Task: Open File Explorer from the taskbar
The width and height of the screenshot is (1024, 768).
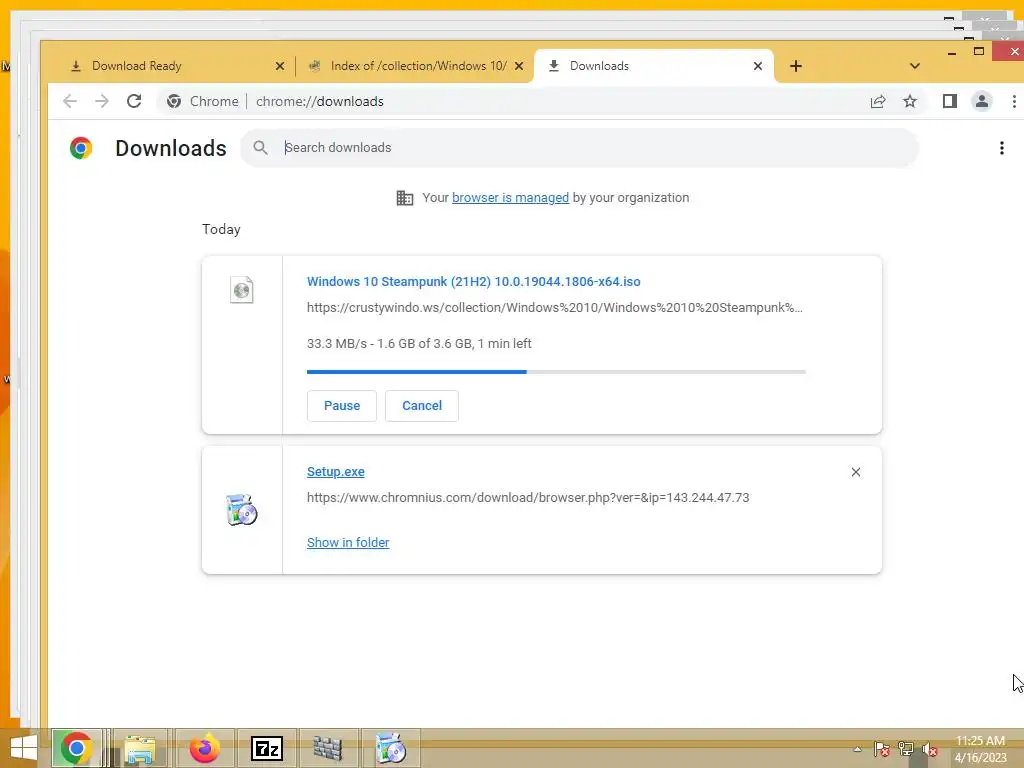Action: click(140, 748)
